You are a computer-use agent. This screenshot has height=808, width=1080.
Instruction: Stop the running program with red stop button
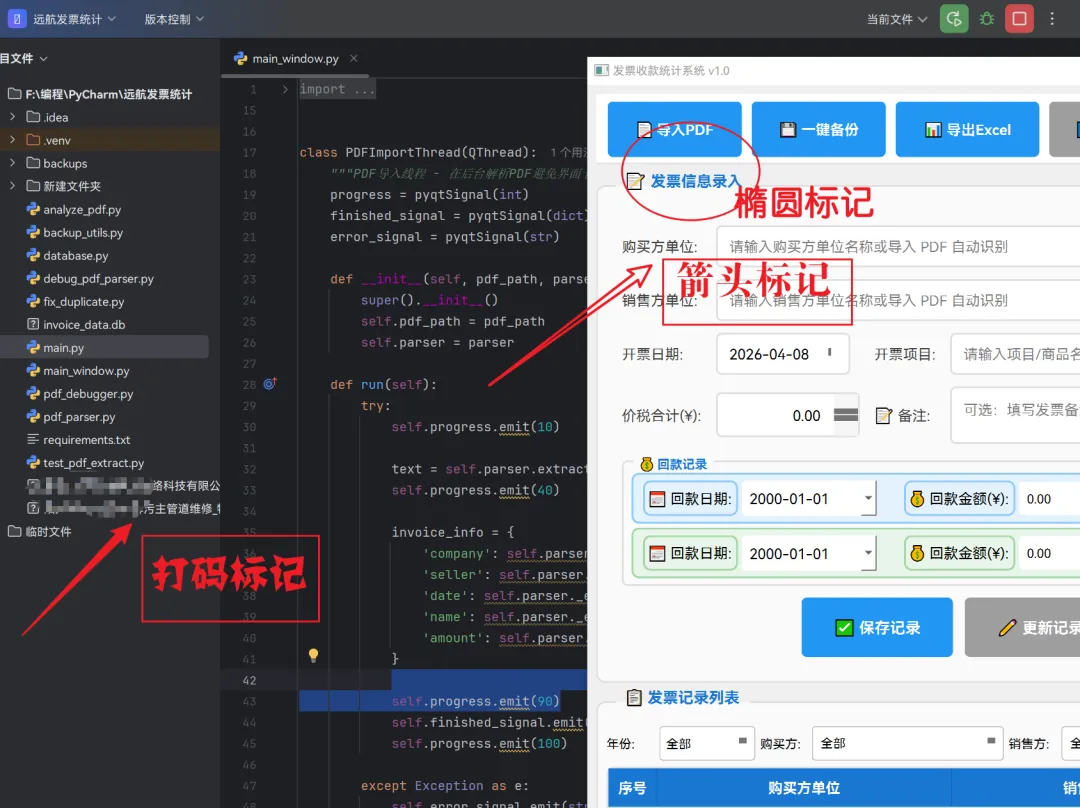point(1019,19)
